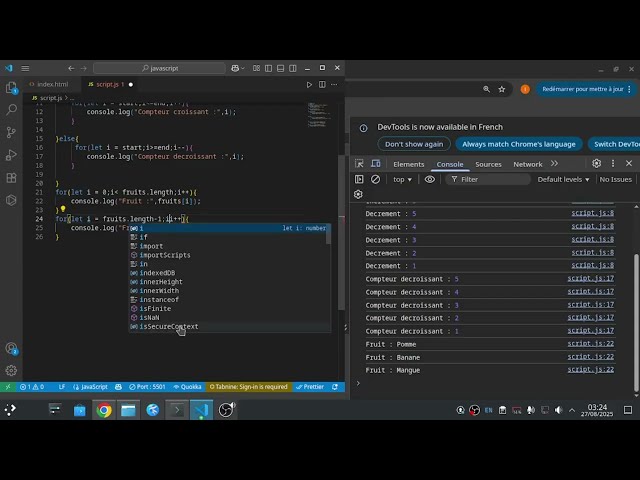Open Run and Debug view
The height and width of the screenshot is (480, 640).
tap(11, 155)
